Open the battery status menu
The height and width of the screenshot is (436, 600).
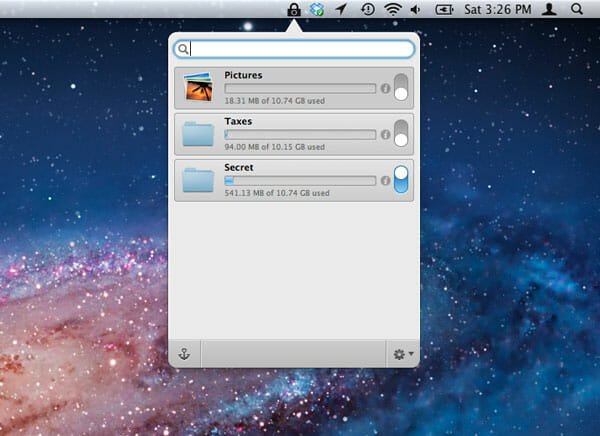click(444, 9)
